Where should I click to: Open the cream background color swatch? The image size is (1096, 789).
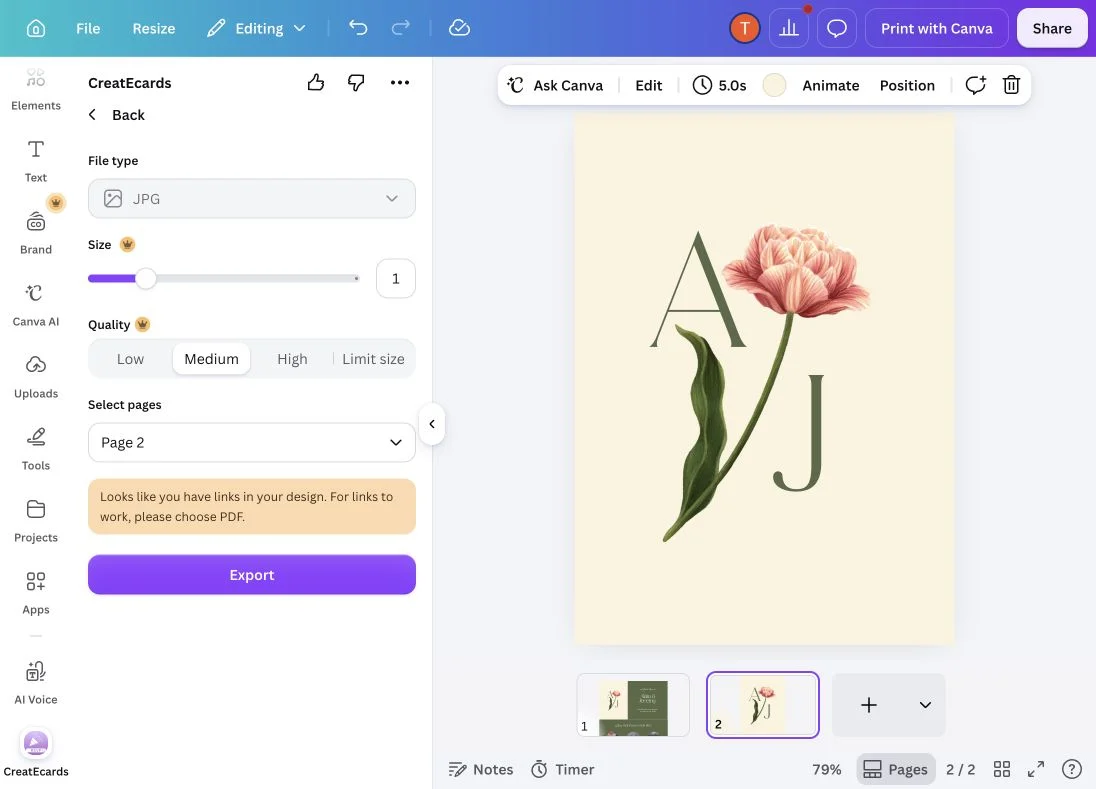click(774, 85)
